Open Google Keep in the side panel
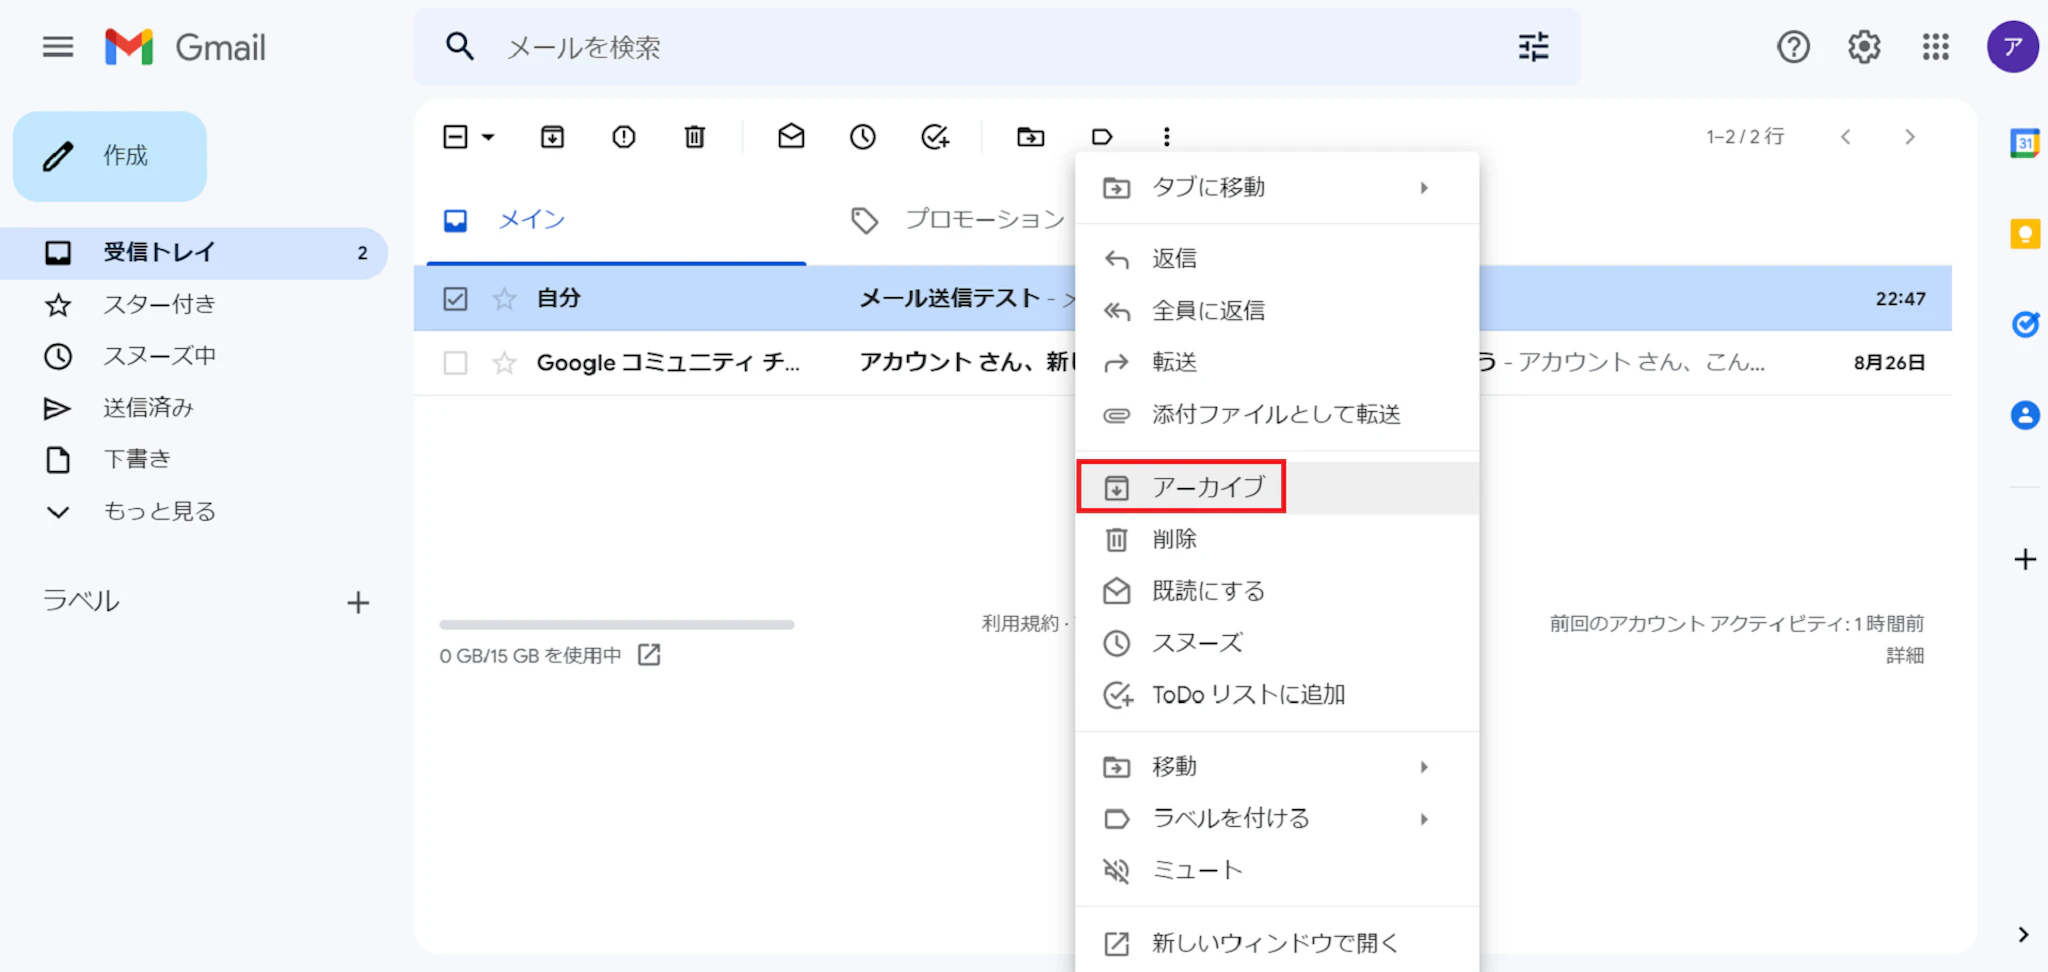This screenshot has height=972, width=2048. coord(2024,234)
